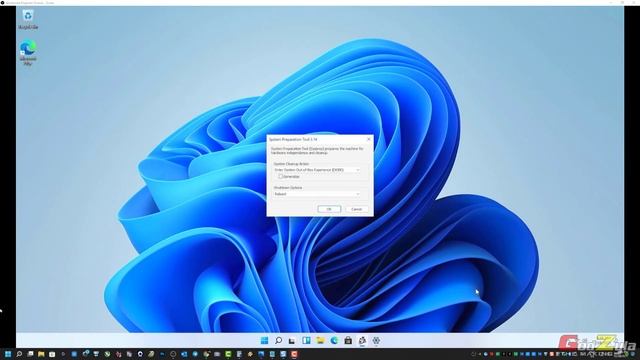Open the Shutdown Options dropdown
The height and width of the screenshot is (360, 640).
click(317, 194)
